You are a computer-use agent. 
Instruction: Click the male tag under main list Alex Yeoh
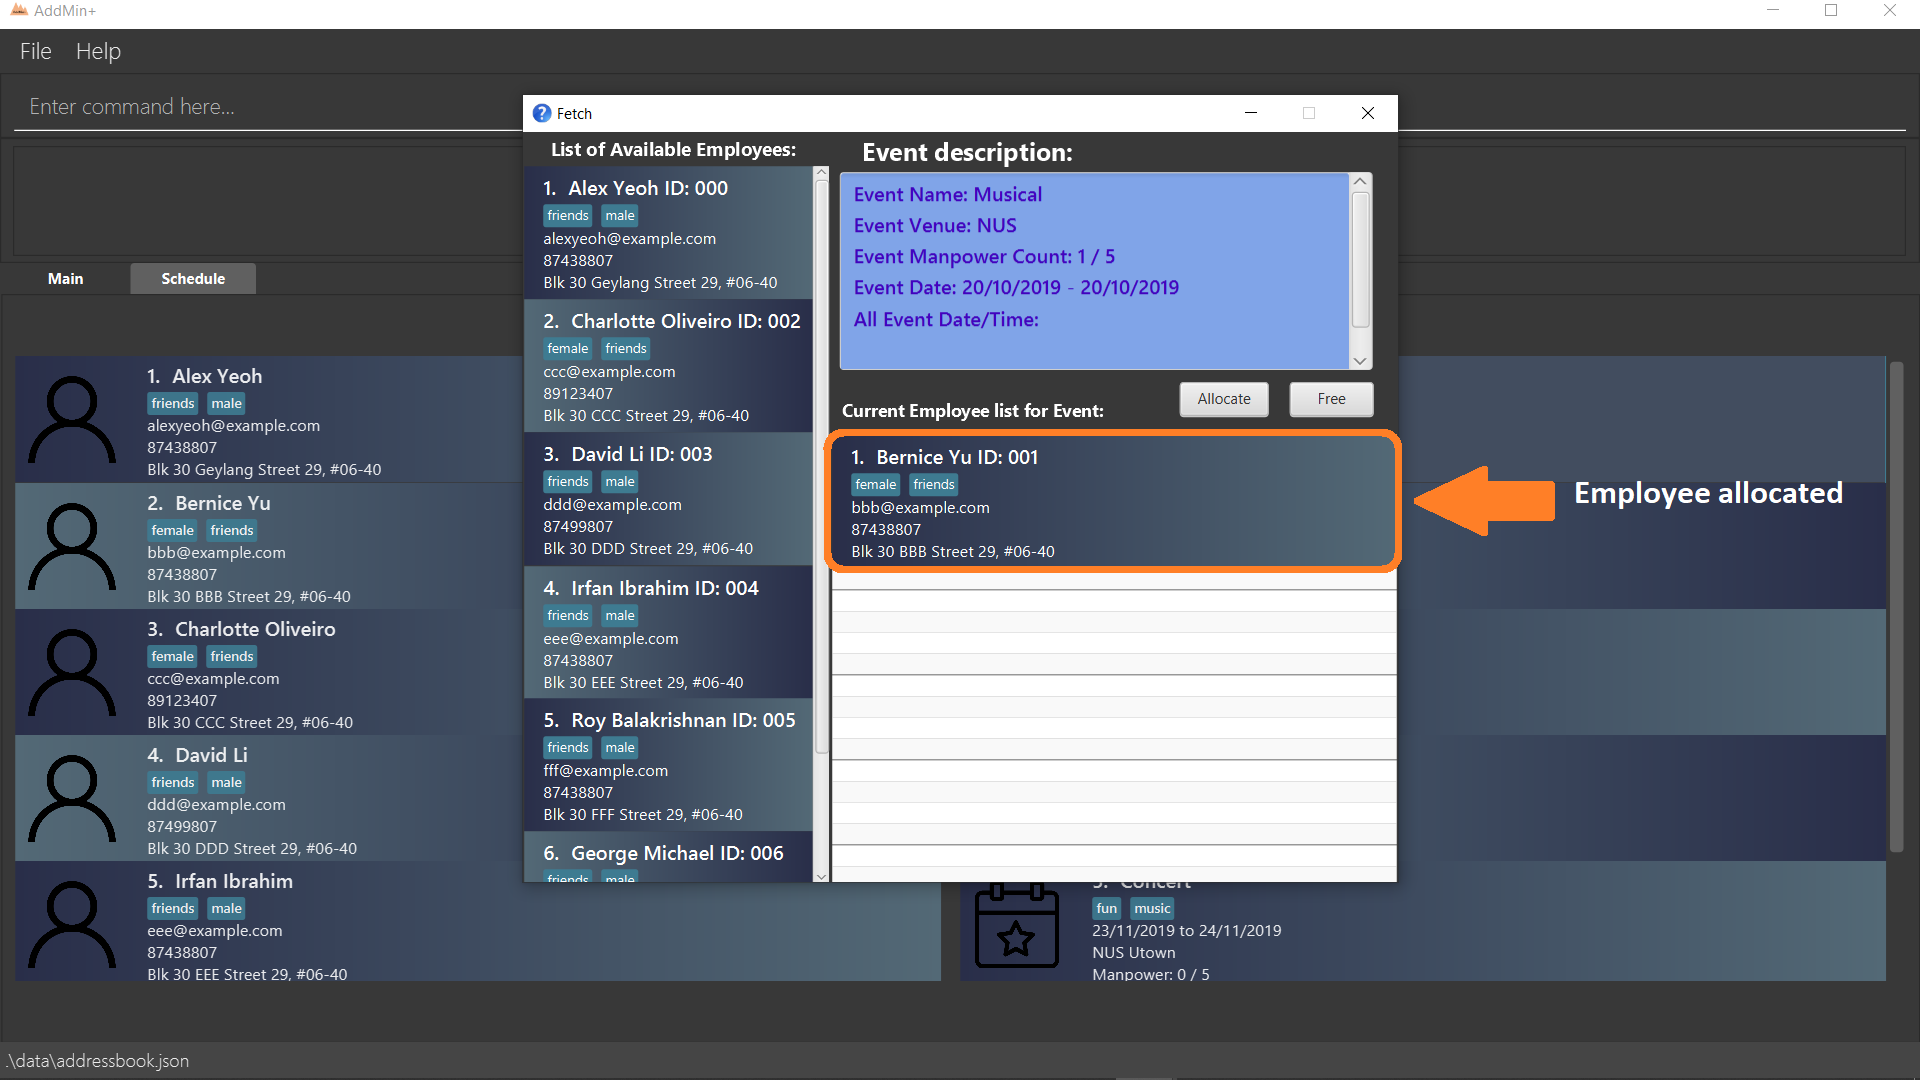[x=227, y=404]
